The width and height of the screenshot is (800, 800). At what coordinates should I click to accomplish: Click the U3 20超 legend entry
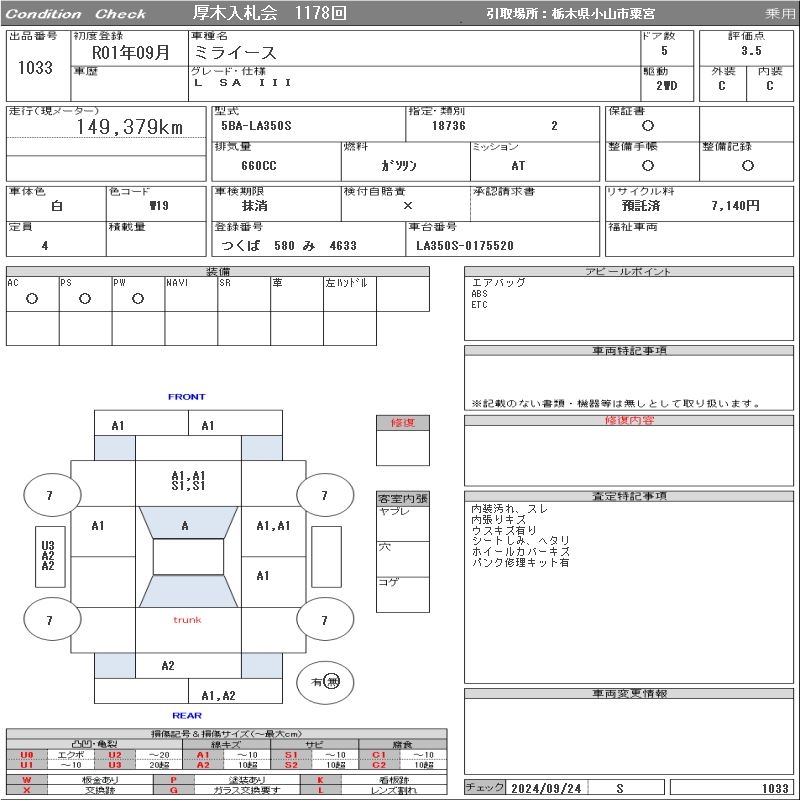[x=137, y=765]
